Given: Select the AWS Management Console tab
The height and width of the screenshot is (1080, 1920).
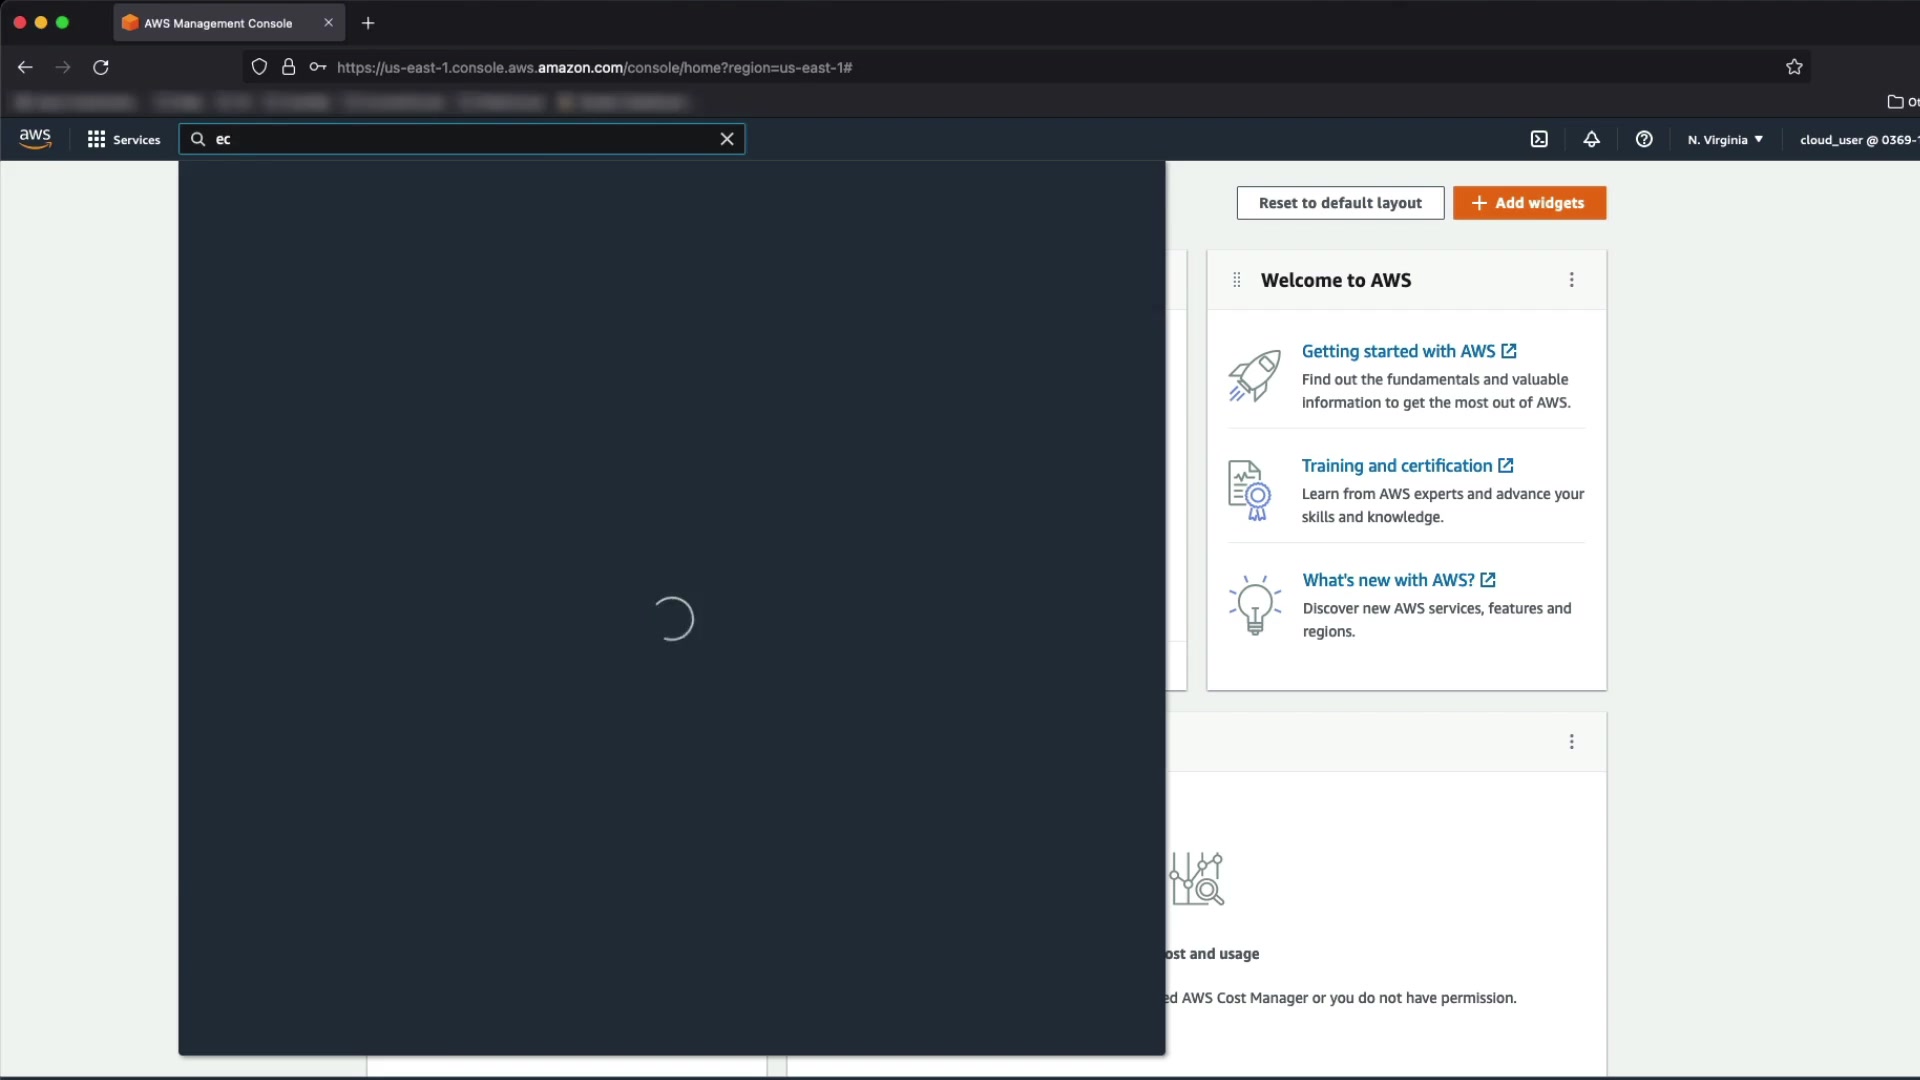Looking at the screenshot, I should 218,23.
